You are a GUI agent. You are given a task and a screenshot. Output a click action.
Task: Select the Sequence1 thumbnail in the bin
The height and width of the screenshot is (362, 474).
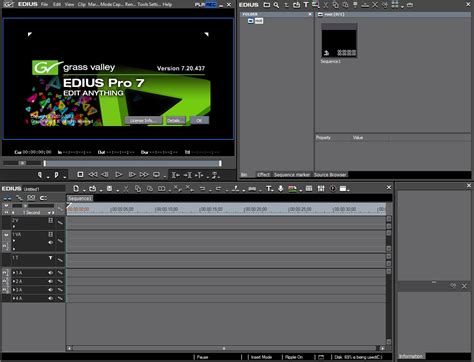[x=339, y=41]
